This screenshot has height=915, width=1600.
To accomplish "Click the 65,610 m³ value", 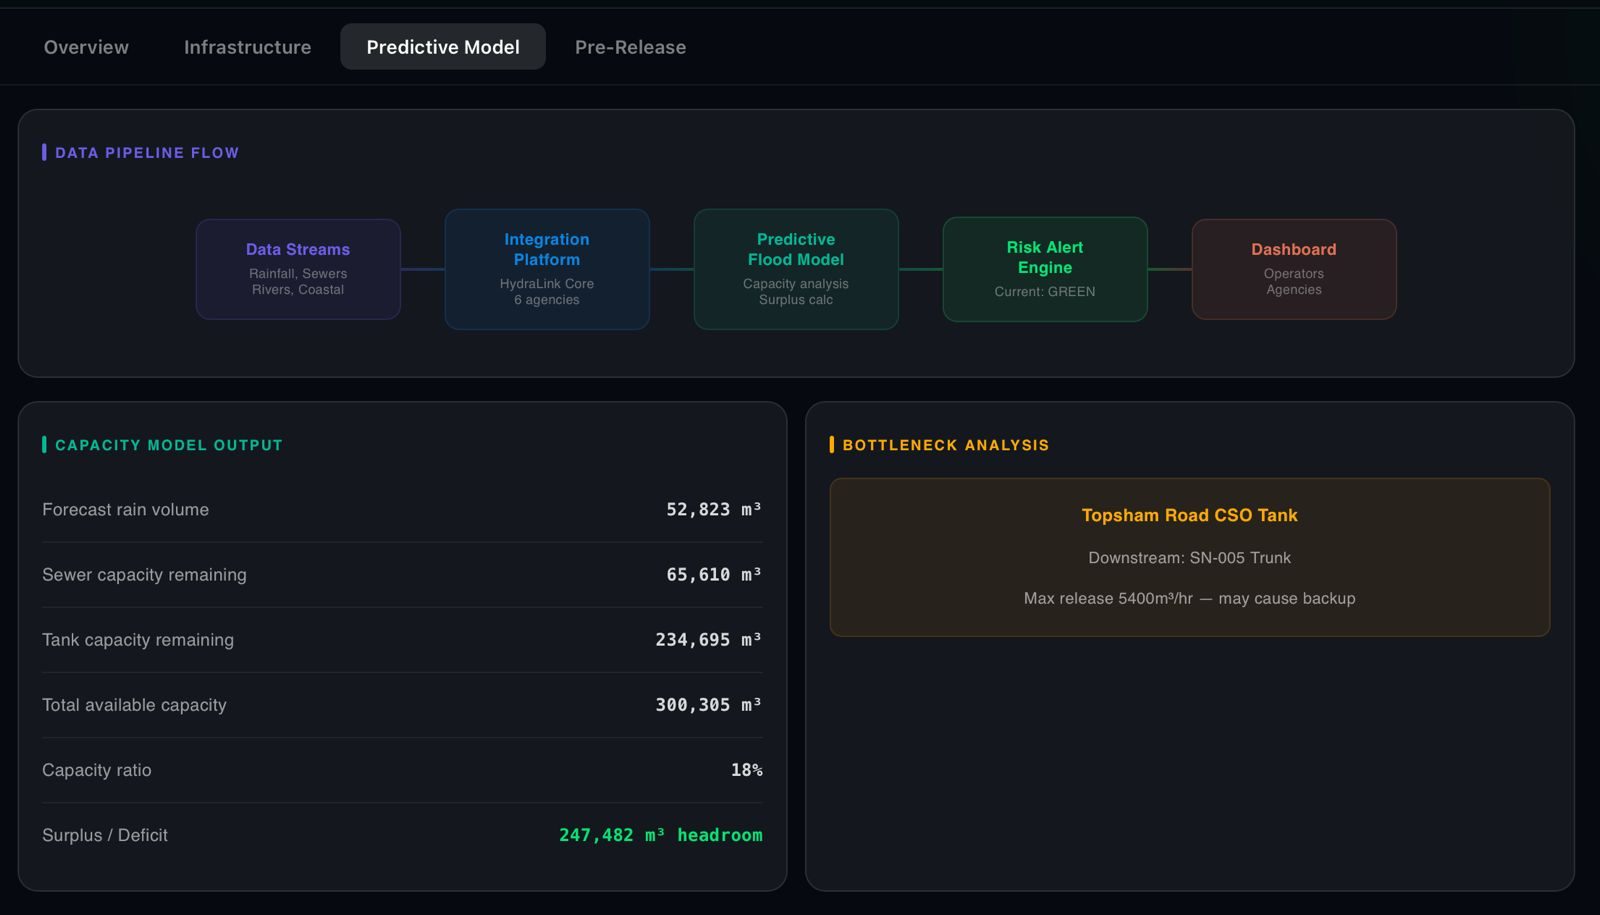I will pos(714,575).
